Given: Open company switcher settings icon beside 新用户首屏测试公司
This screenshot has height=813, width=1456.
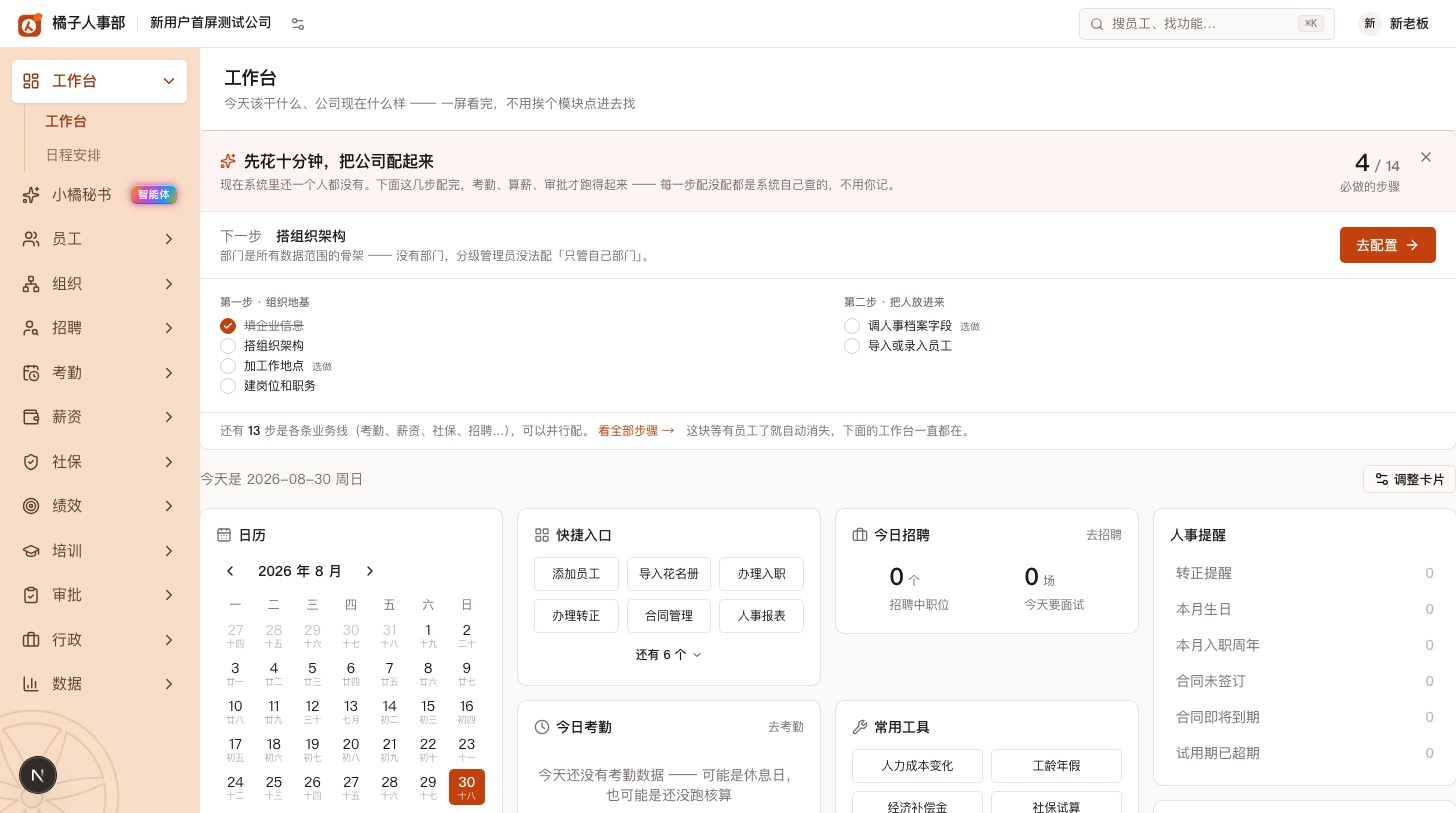Looking at the screenshot, I should 298,24.
